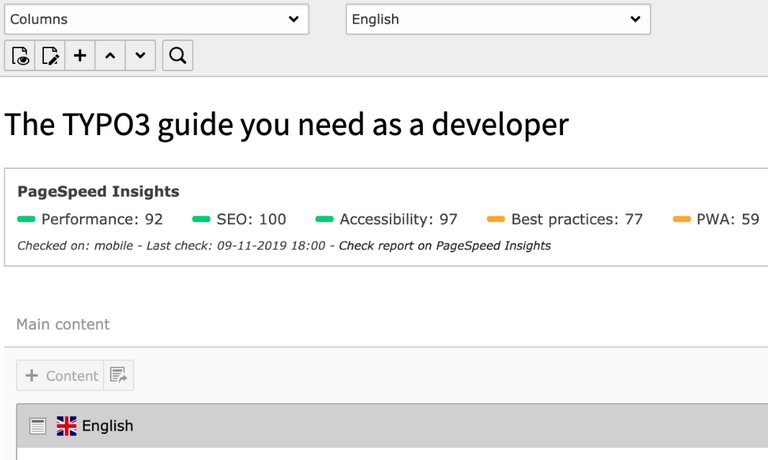Add new element with Content button
This screenshot has height=460, width=768.
coord(61,375)
